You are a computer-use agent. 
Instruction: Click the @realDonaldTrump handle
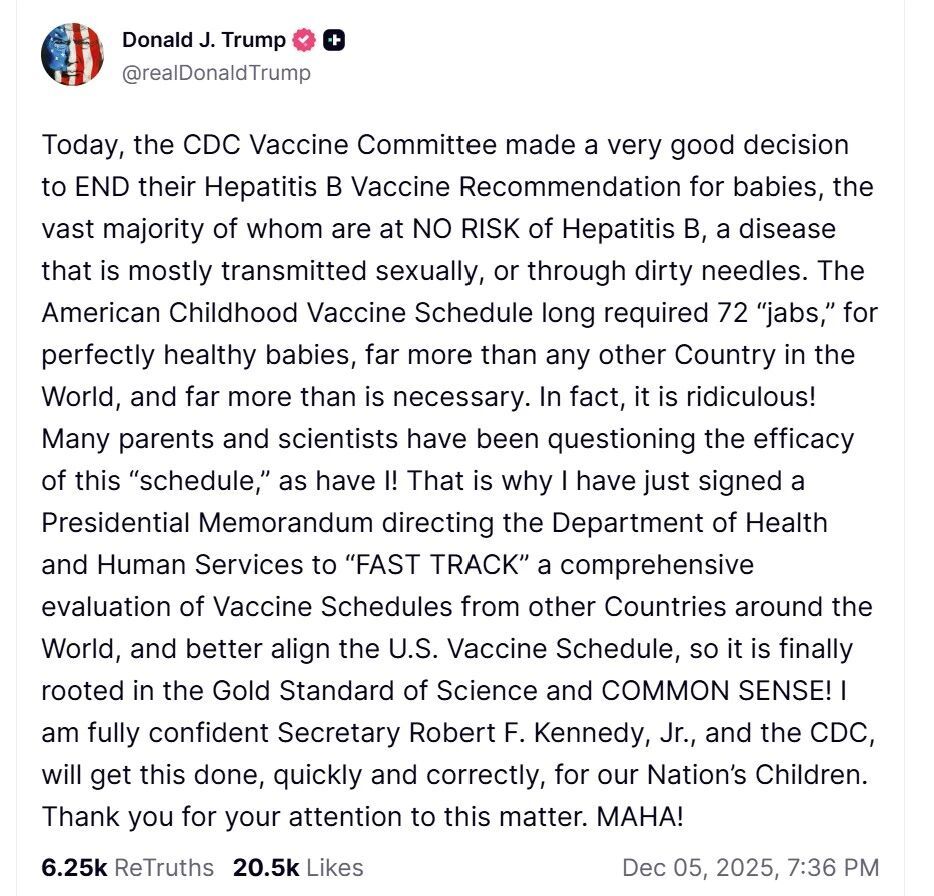(216, 73)
